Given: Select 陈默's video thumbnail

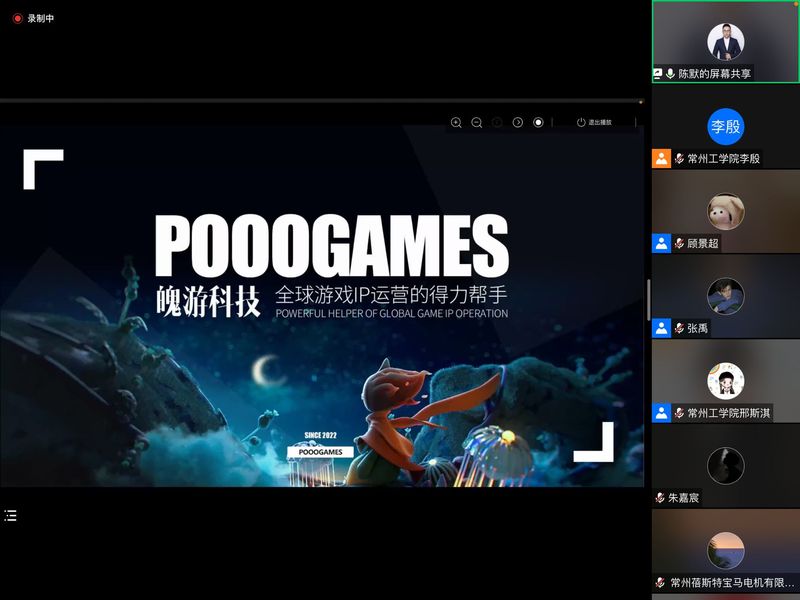Looking at the screenshot, I should point(726,40).
